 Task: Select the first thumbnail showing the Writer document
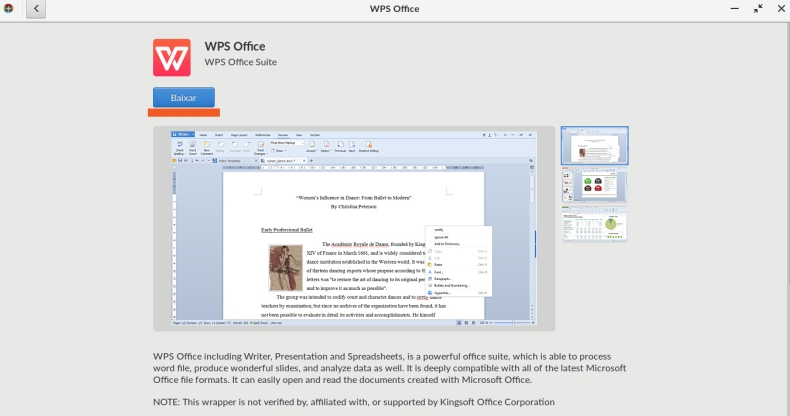pos(595,145)
